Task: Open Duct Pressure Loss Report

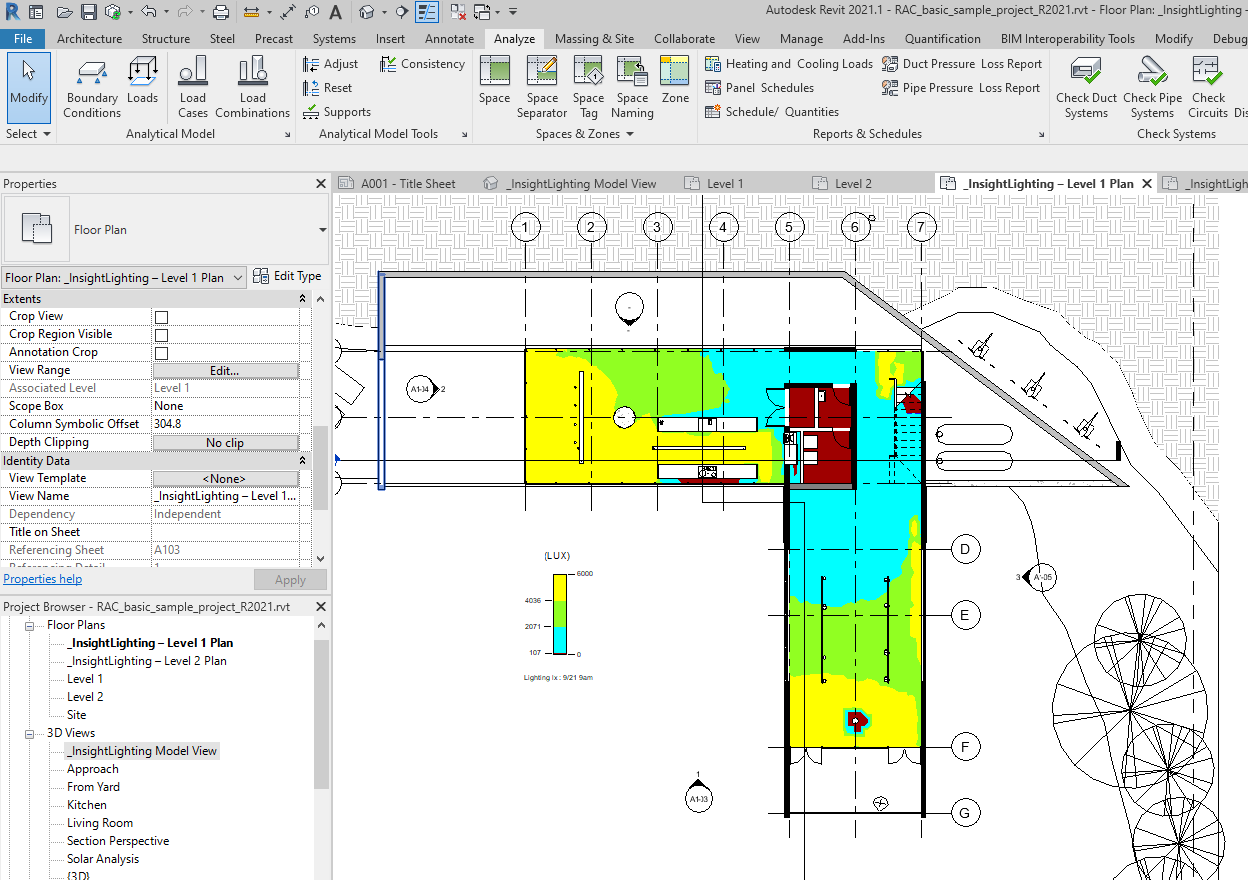Action: [962, 64]
